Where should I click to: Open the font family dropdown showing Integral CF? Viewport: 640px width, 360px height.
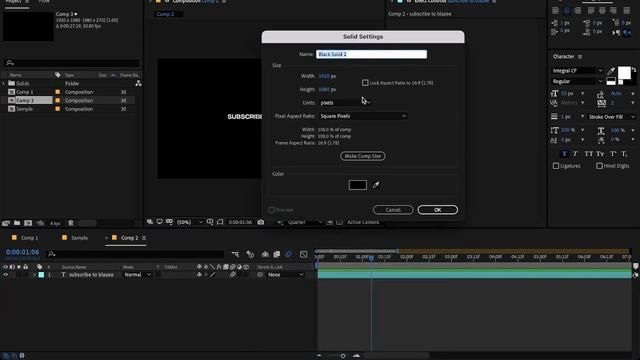[577, 71]
